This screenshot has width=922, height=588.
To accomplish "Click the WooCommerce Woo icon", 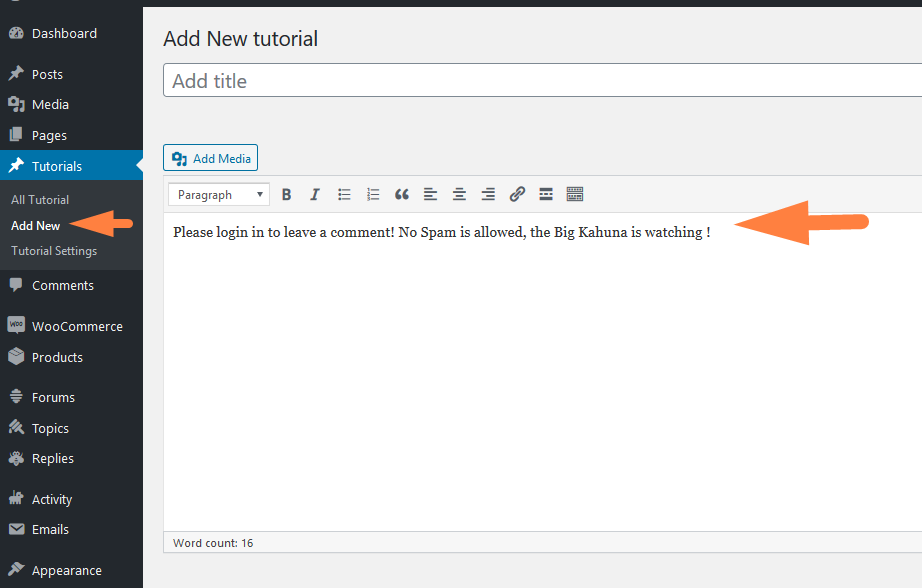I will [16, 325].
